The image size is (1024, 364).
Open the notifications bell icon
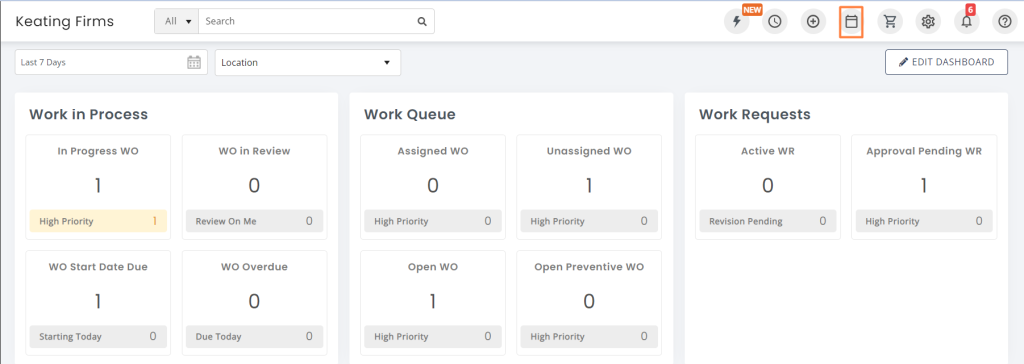pos(967,22)
